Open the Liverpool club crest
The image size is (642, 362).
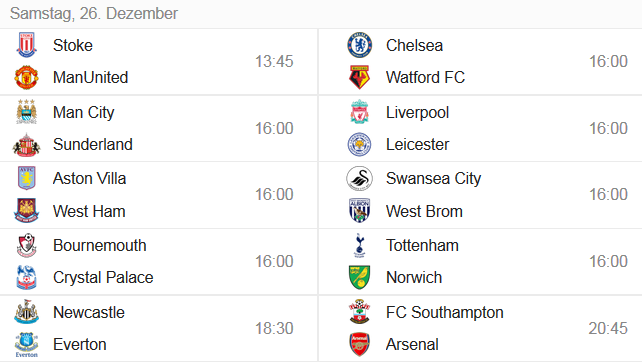pyautogui.click(x=359, y=112)
